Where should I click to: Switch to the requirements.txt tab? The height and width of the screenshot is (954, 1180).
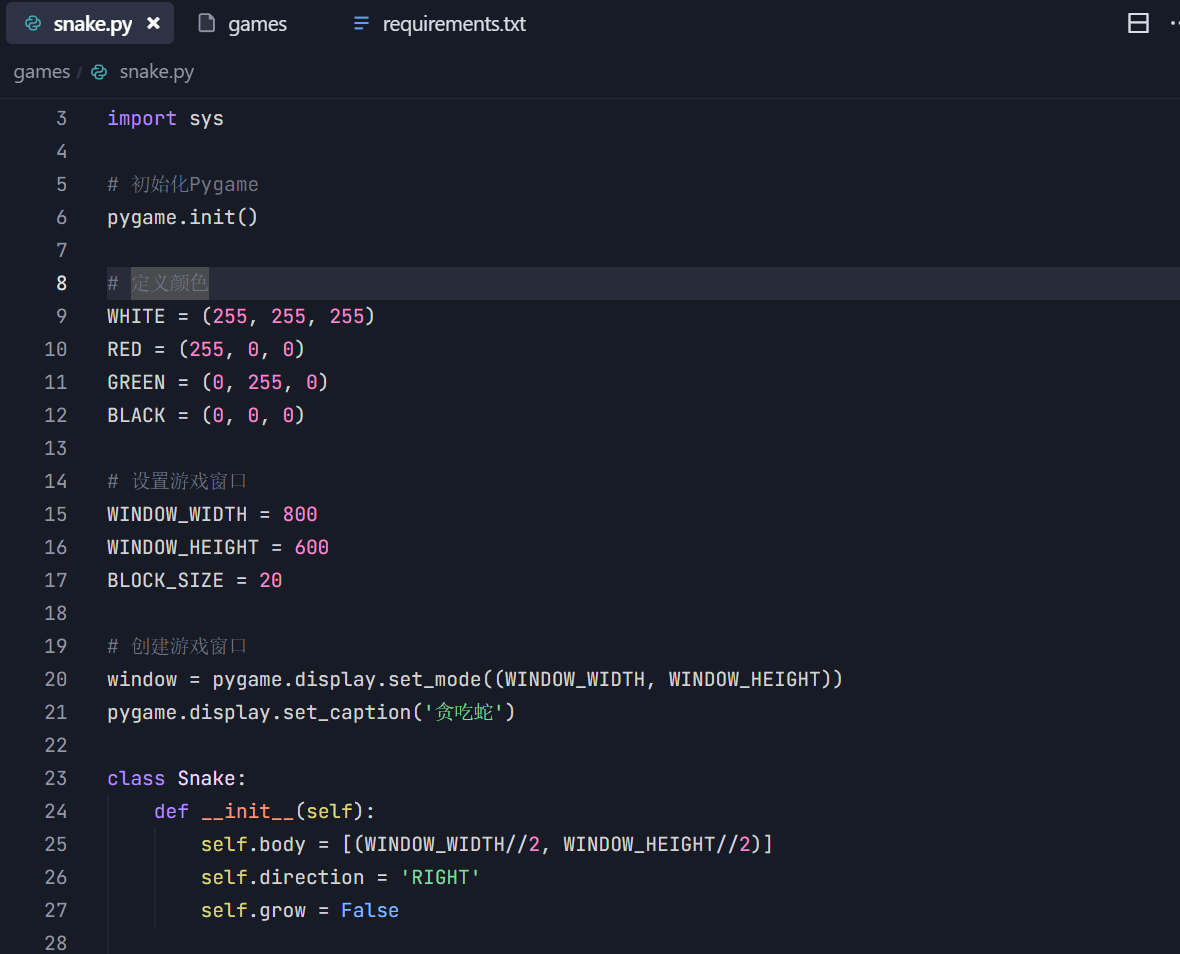(453, 24)
